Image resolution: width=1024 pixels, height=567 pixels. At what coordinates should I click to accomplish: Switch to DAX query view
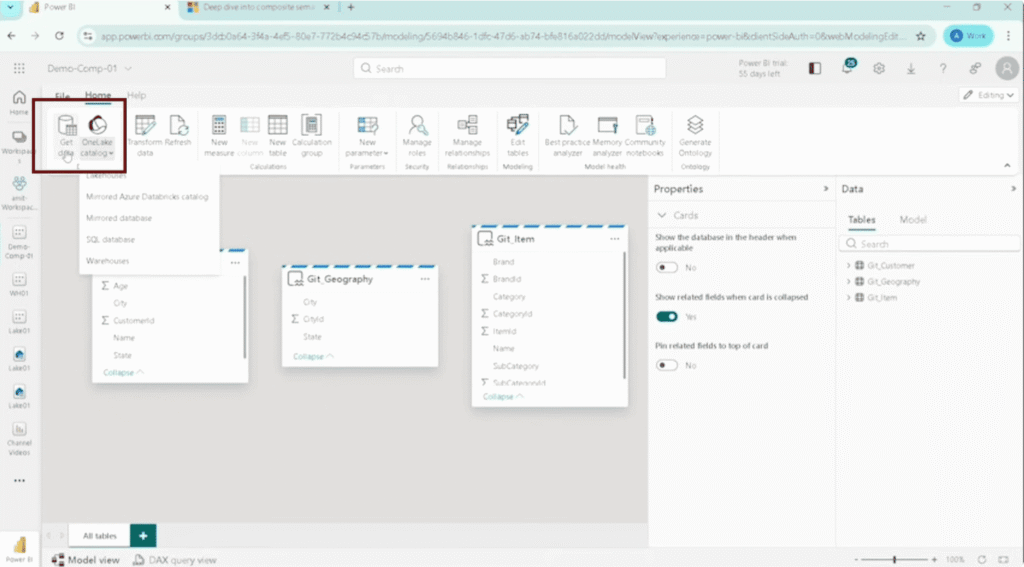[174, 560]
